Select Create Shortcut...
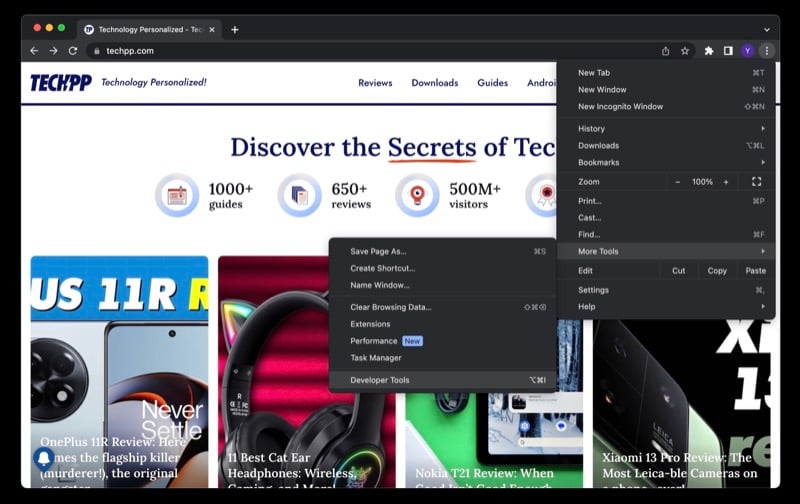Viewport: 800px width, 504px height. [442, 268]
